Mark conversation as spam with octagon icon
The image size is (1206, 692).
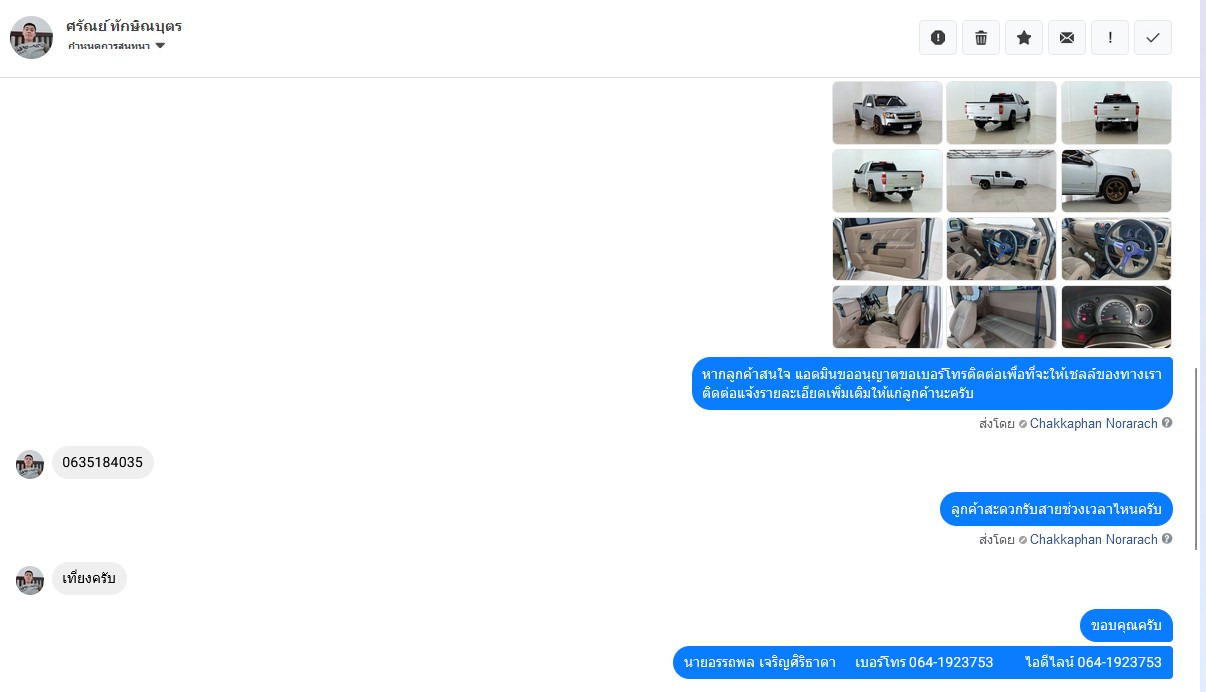[937, 37]
